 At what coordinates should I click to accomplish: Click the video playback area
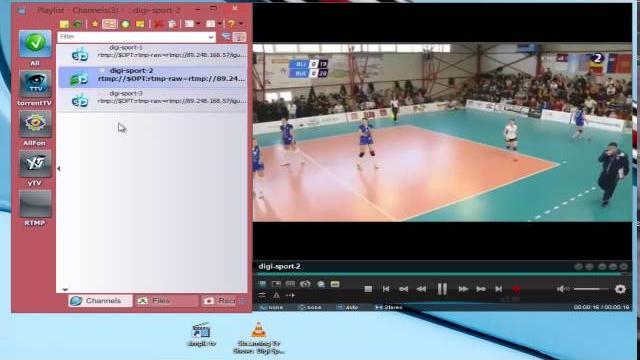[x=442, y=133]
